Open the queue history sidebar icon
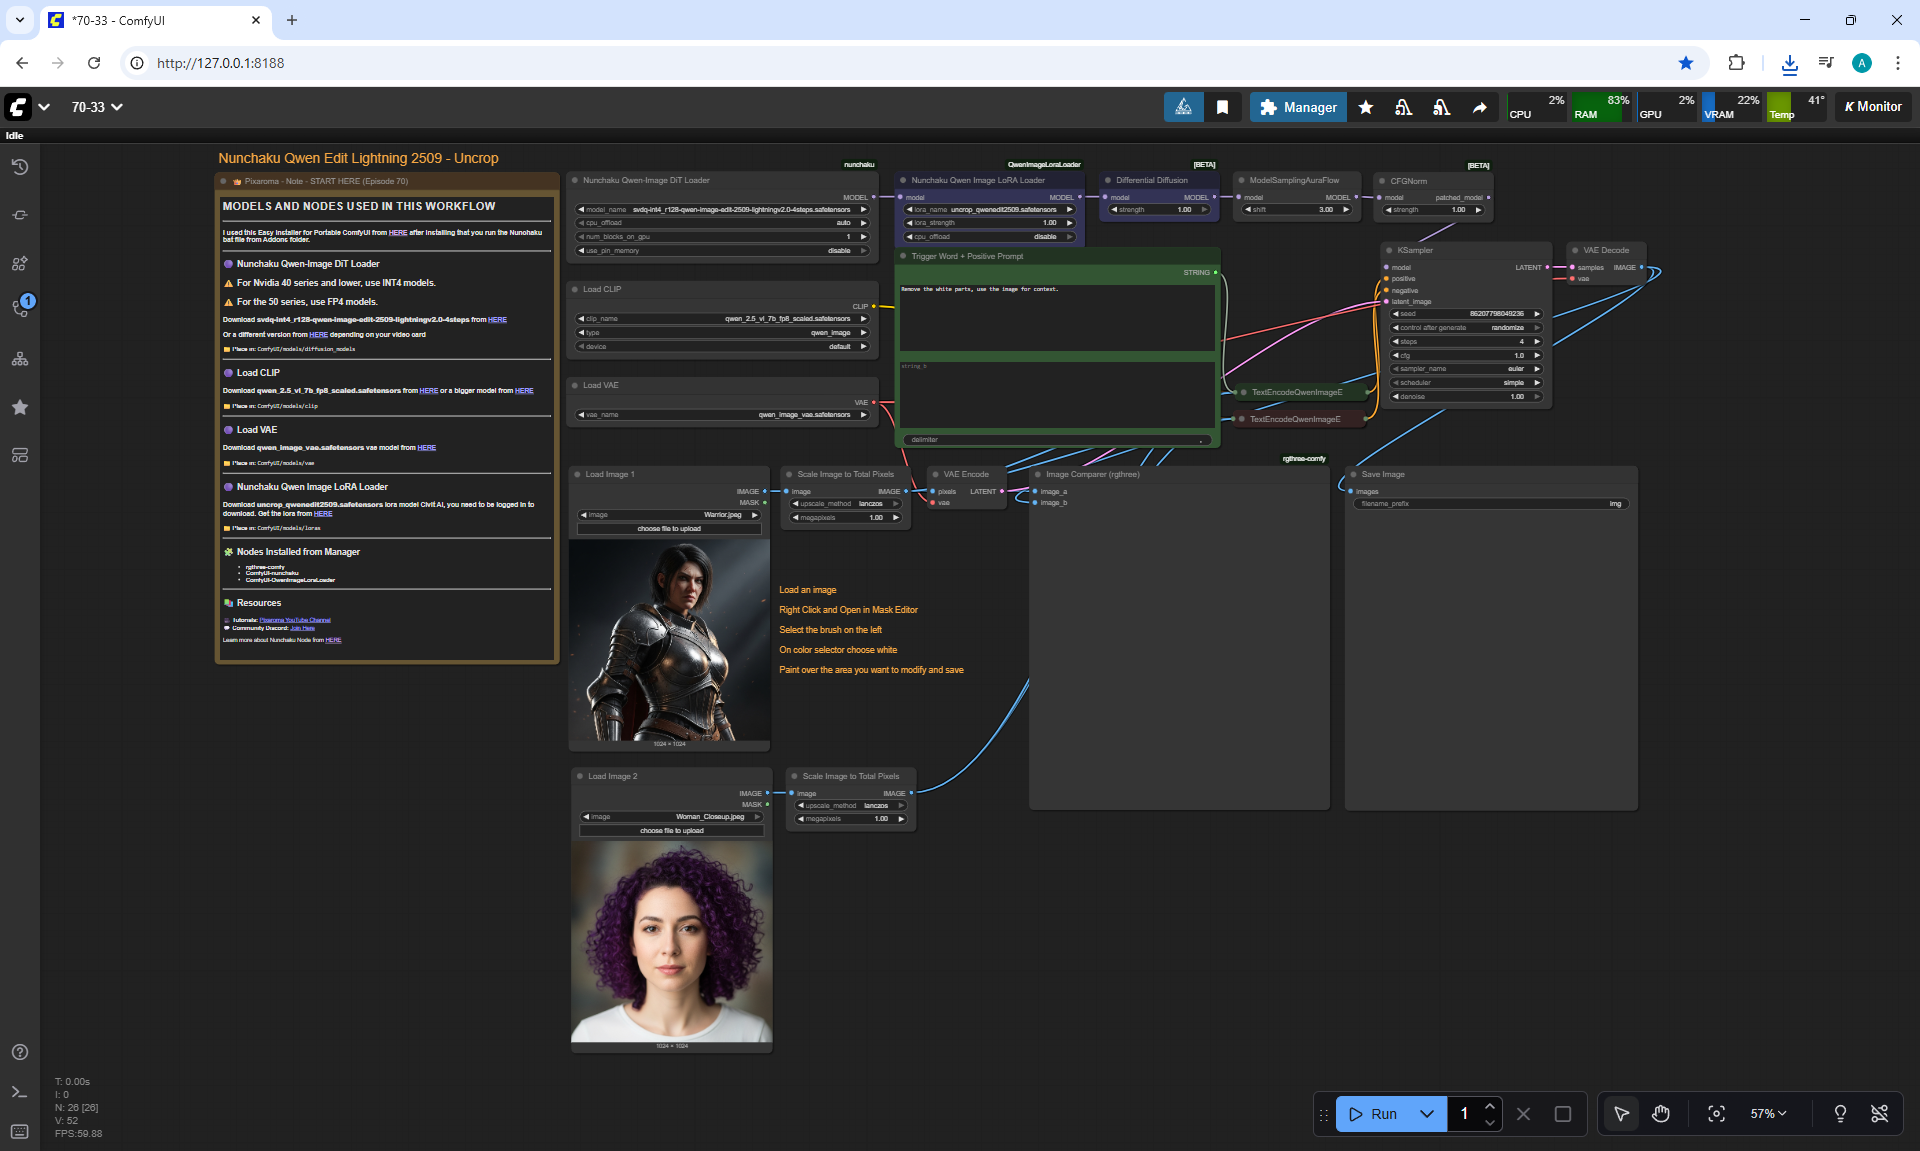 19,167
